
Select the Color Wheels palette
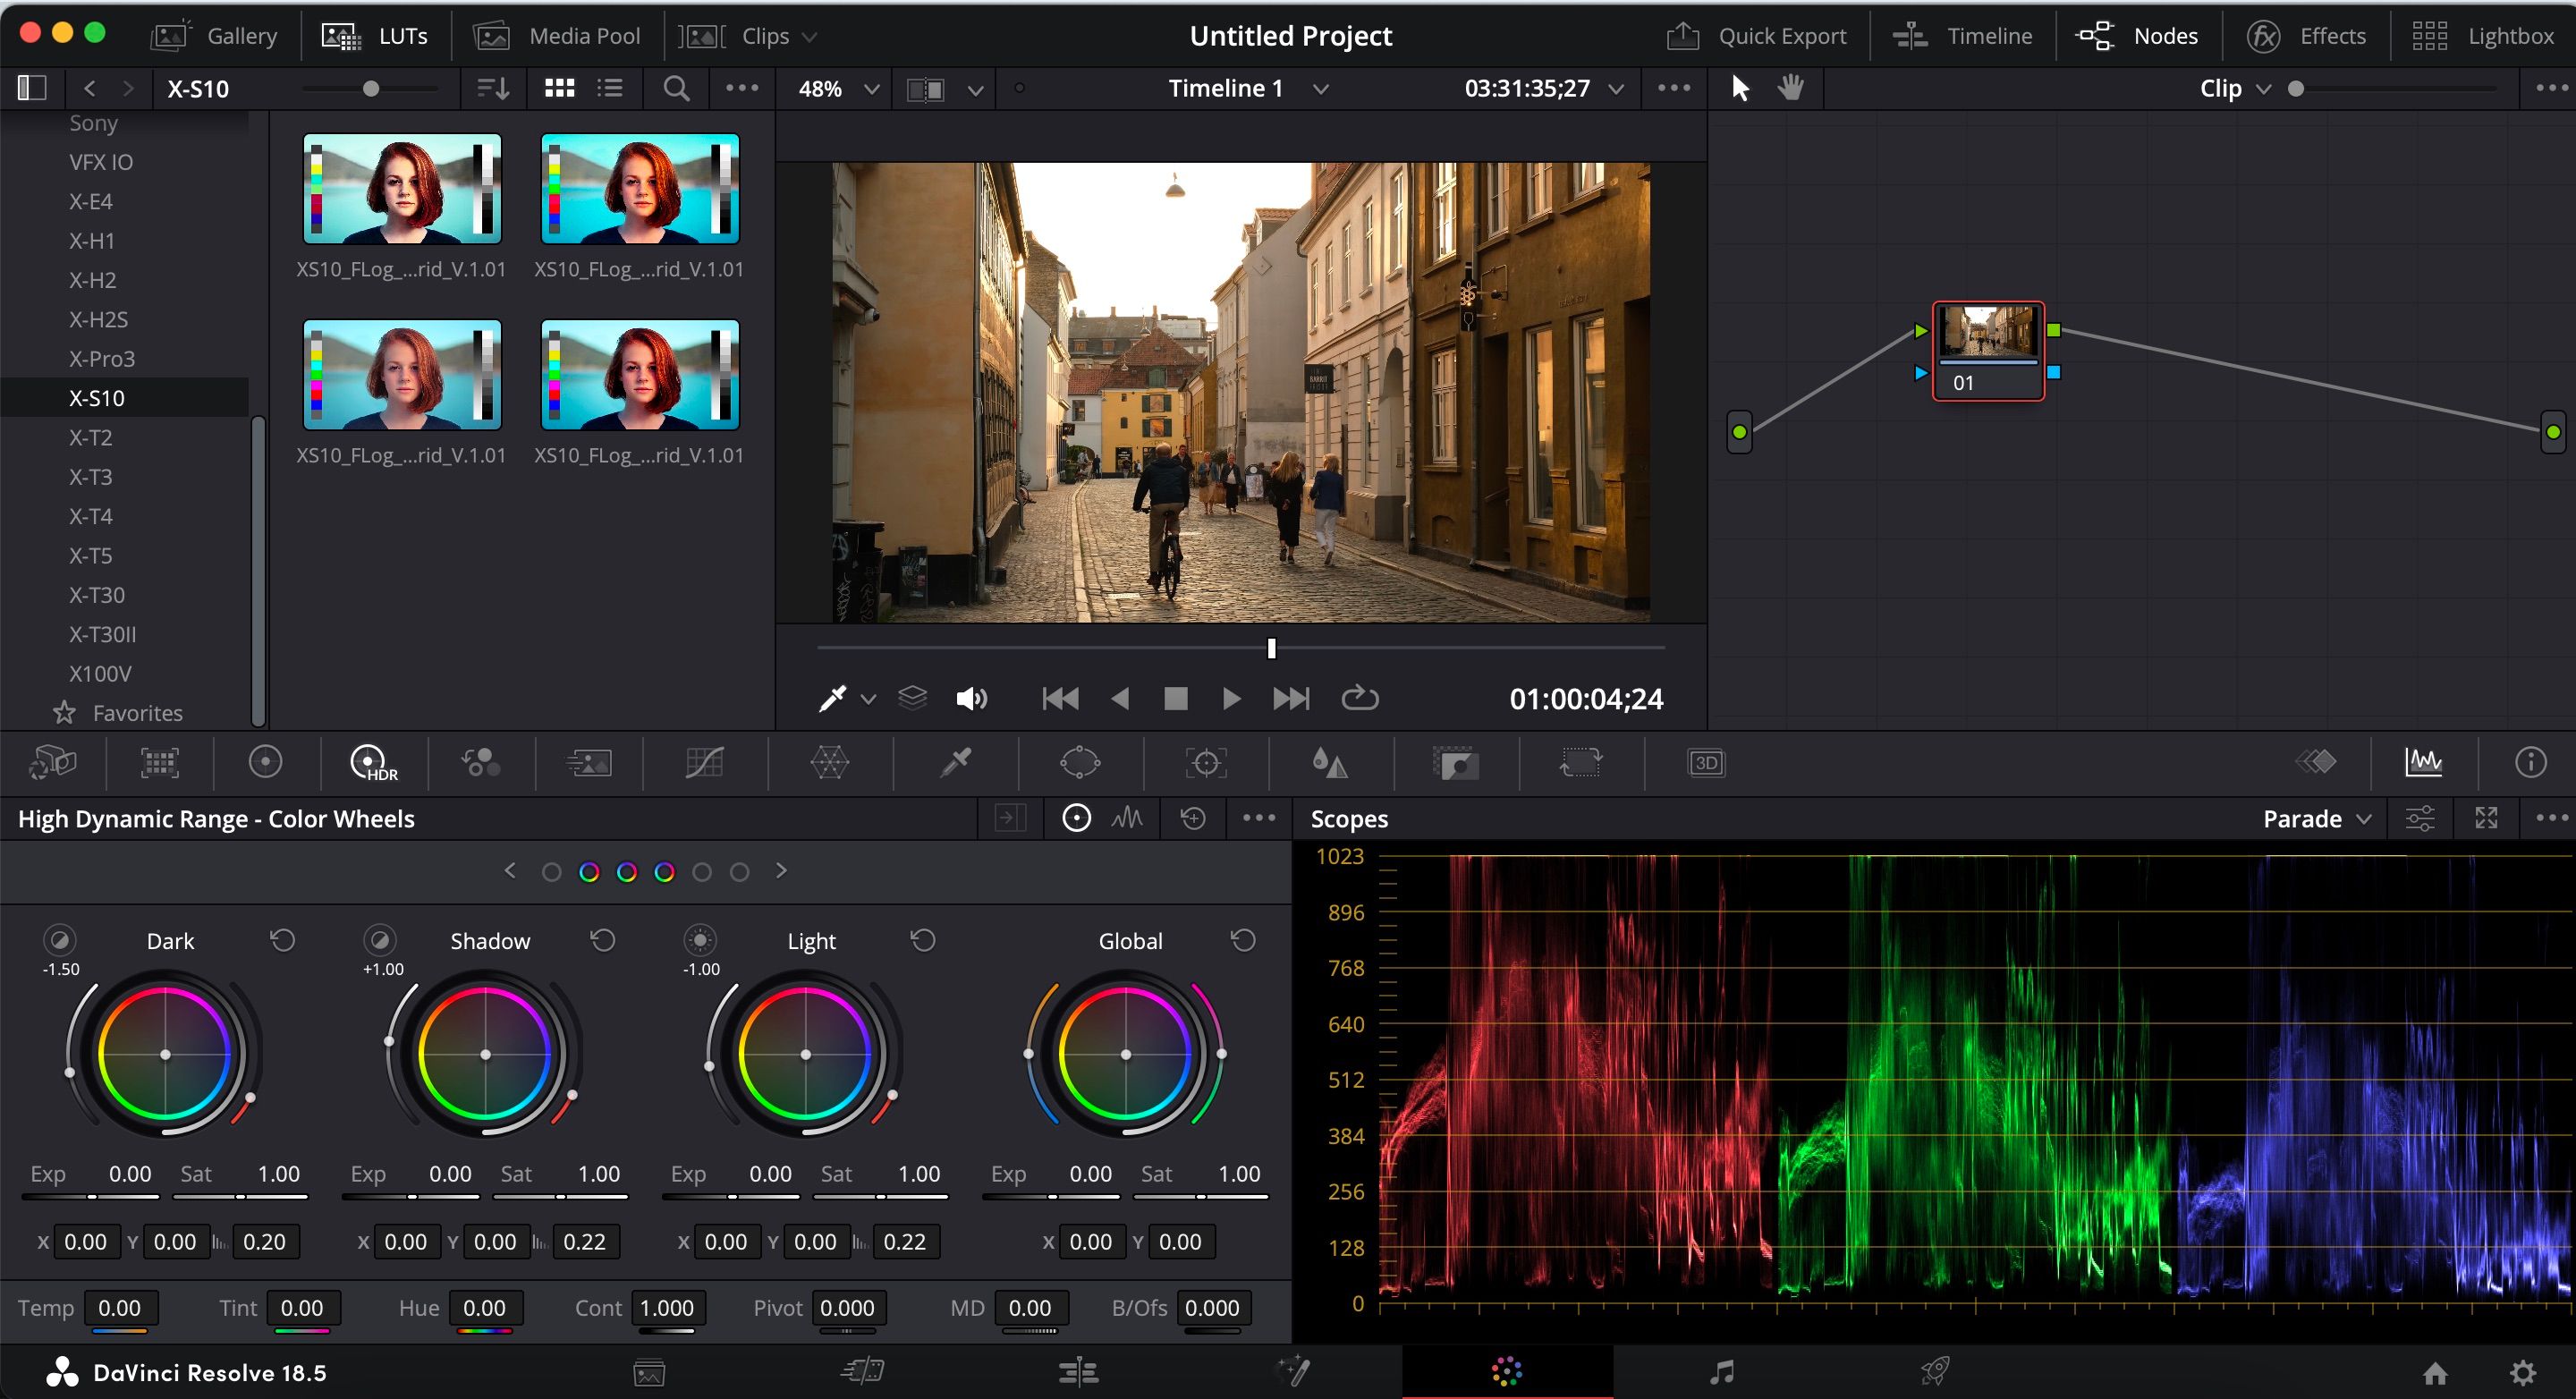click(x=265, y=762)
